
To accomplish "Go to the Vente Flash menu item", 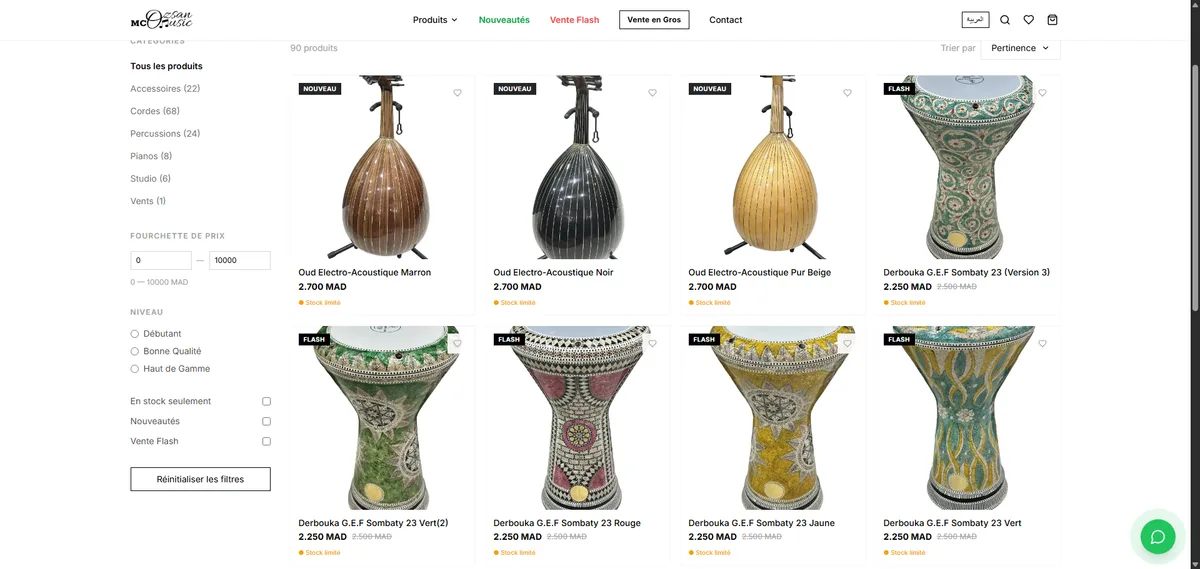I will coord(575,20).
